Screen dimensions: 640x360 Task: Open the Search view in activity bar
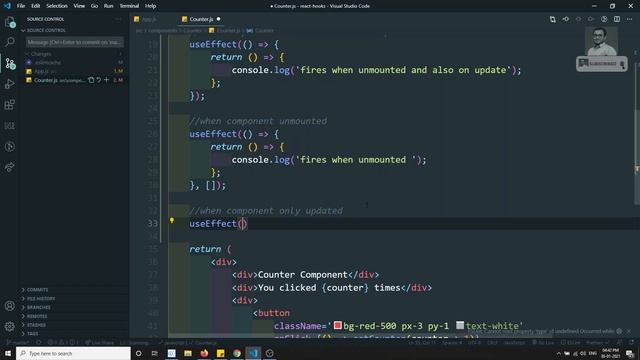click(x=10, y=42)
